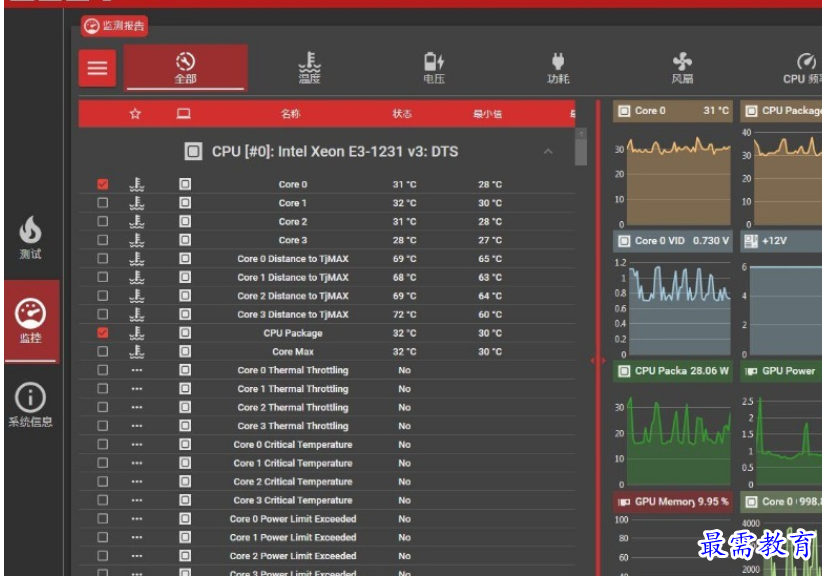Open the 系统信息 info icon in sidebar
The width and height of the screenshot is (822, 576).
coord(30,405)
